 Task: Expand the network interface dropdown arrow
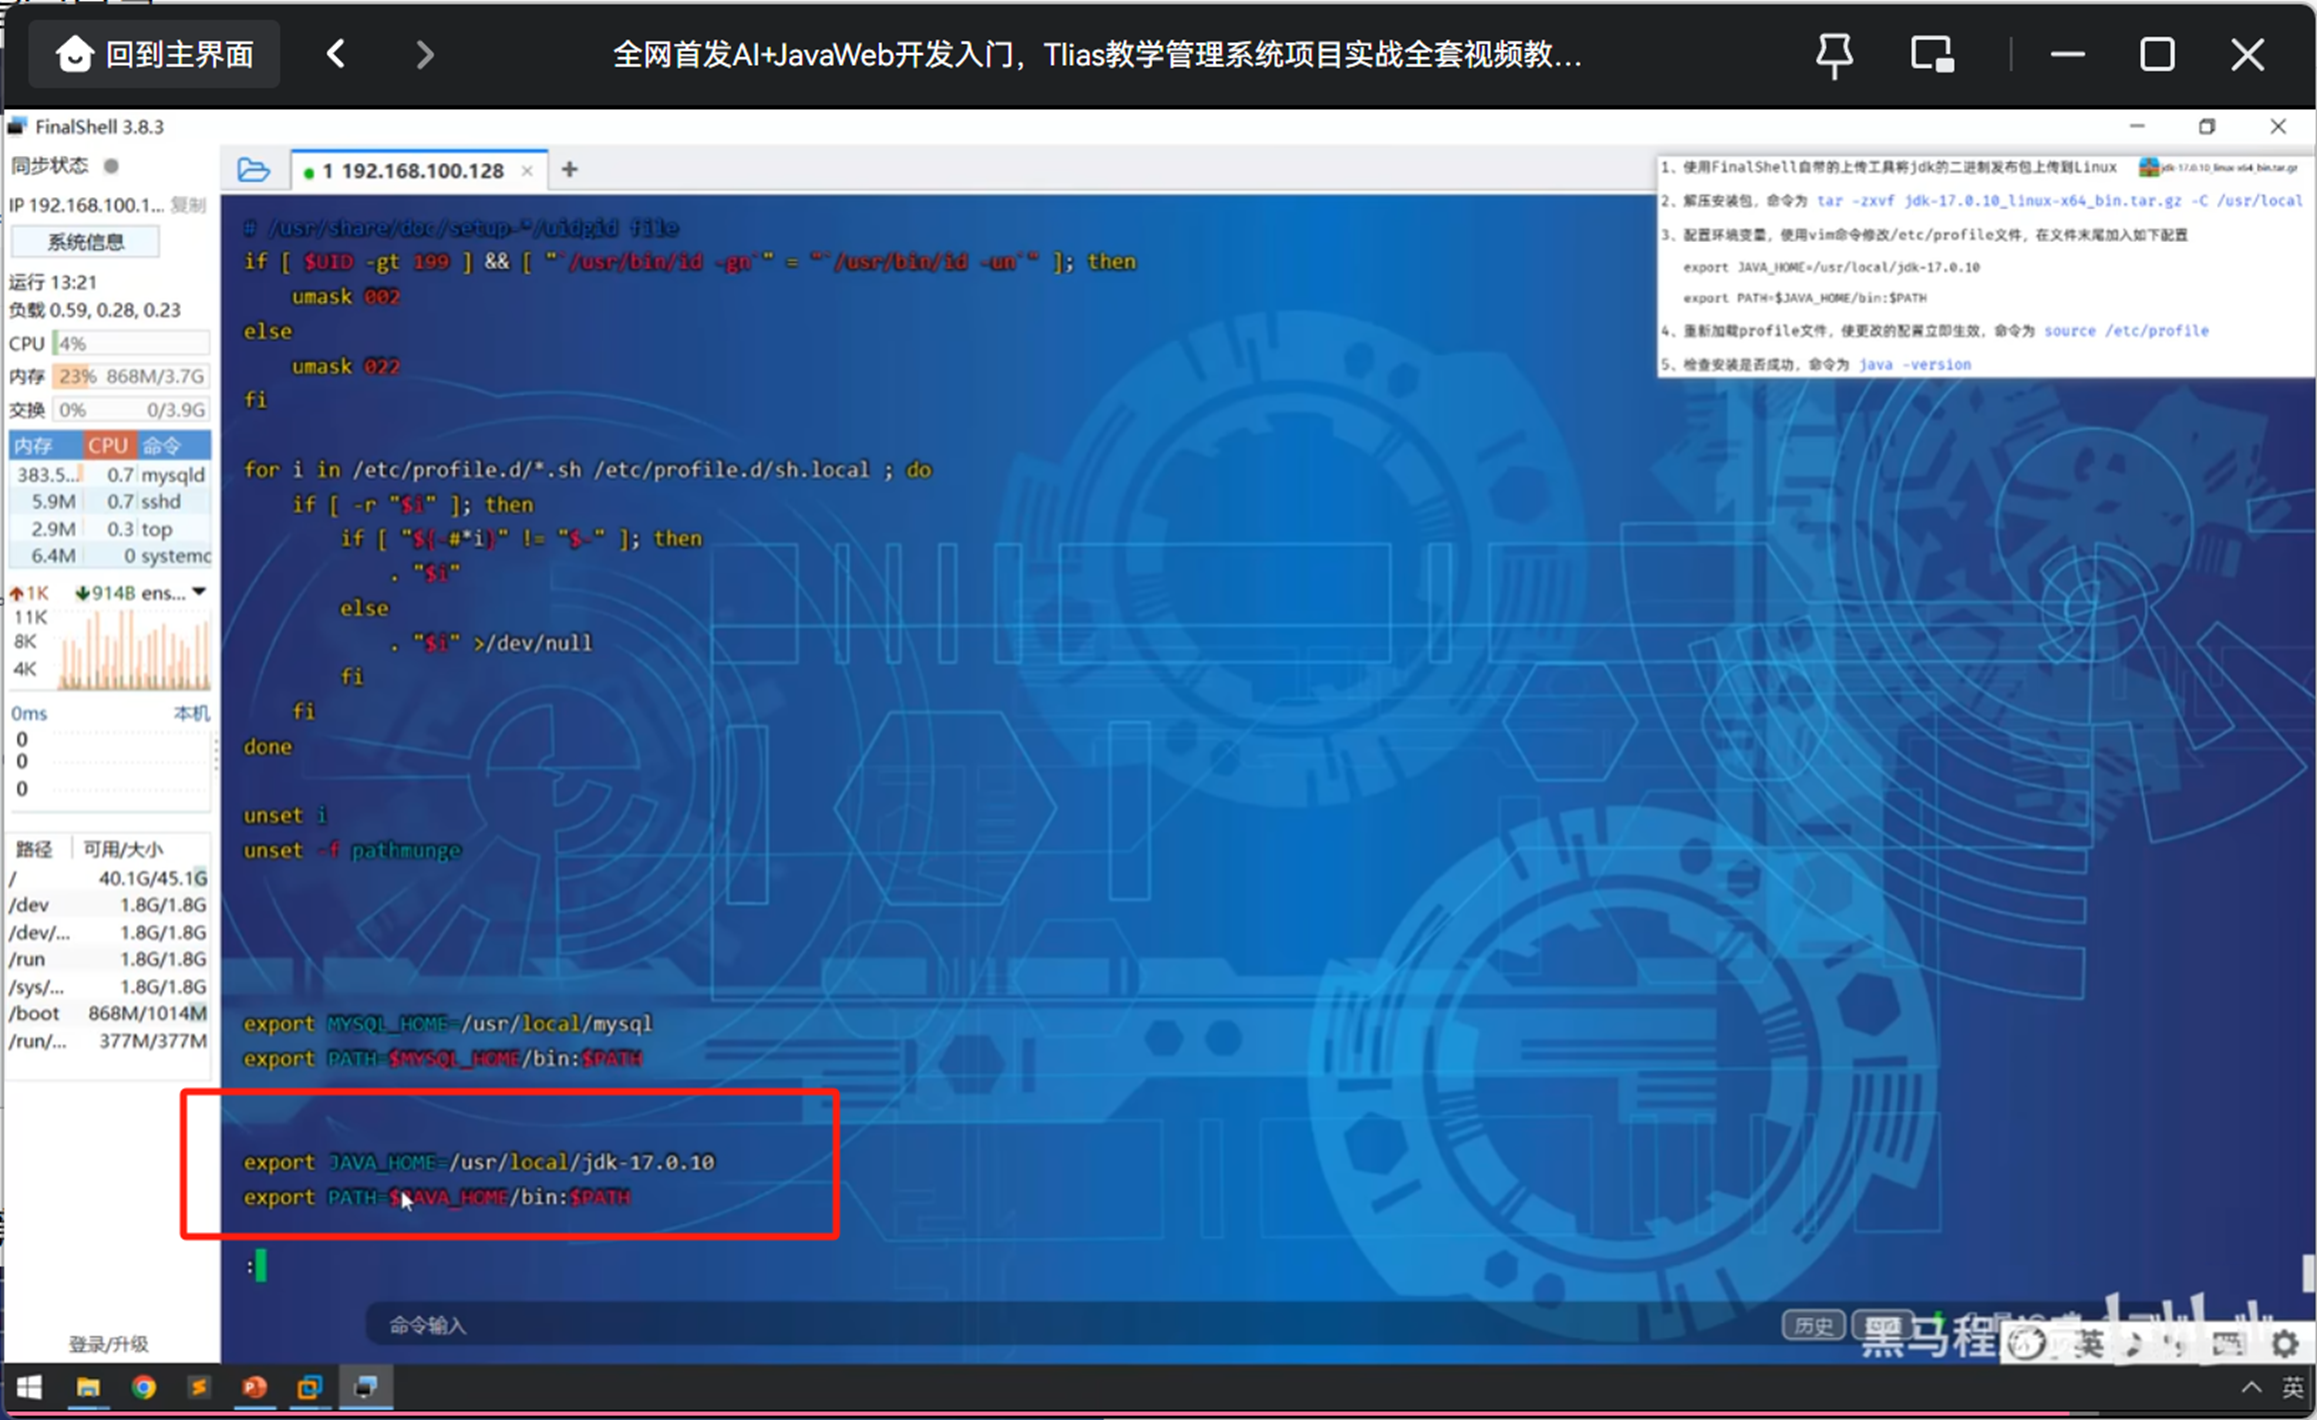point(199,592)
